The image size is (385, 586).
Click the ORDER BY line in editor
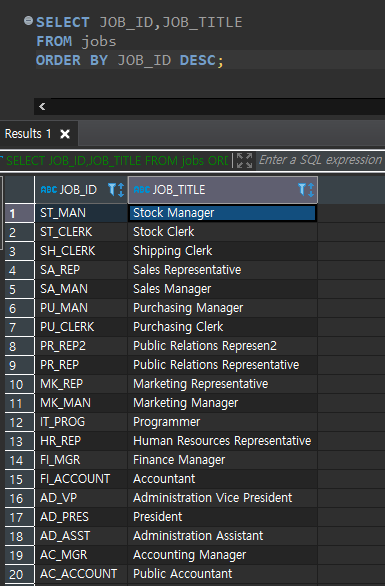(x=130, y=60)
